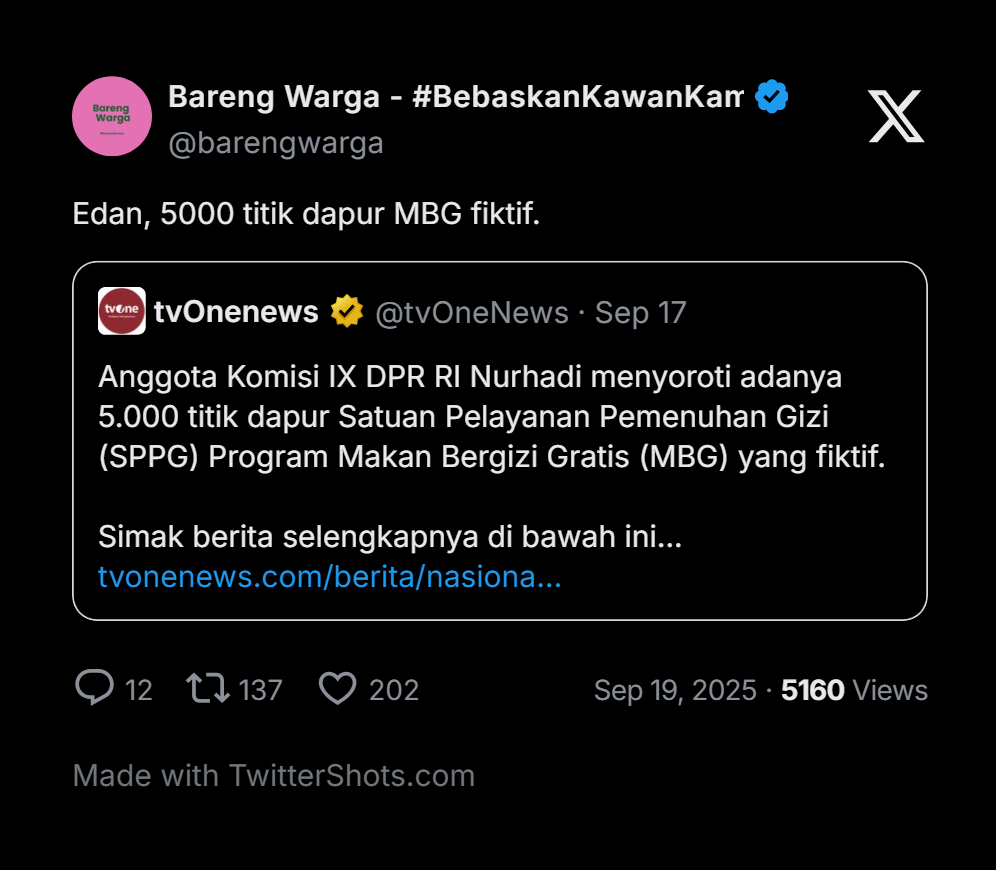Image resolution: width=996 pixels, height=870 pixels.
Task: Click the @barengwarga handle
Action: tap(276, 143)
